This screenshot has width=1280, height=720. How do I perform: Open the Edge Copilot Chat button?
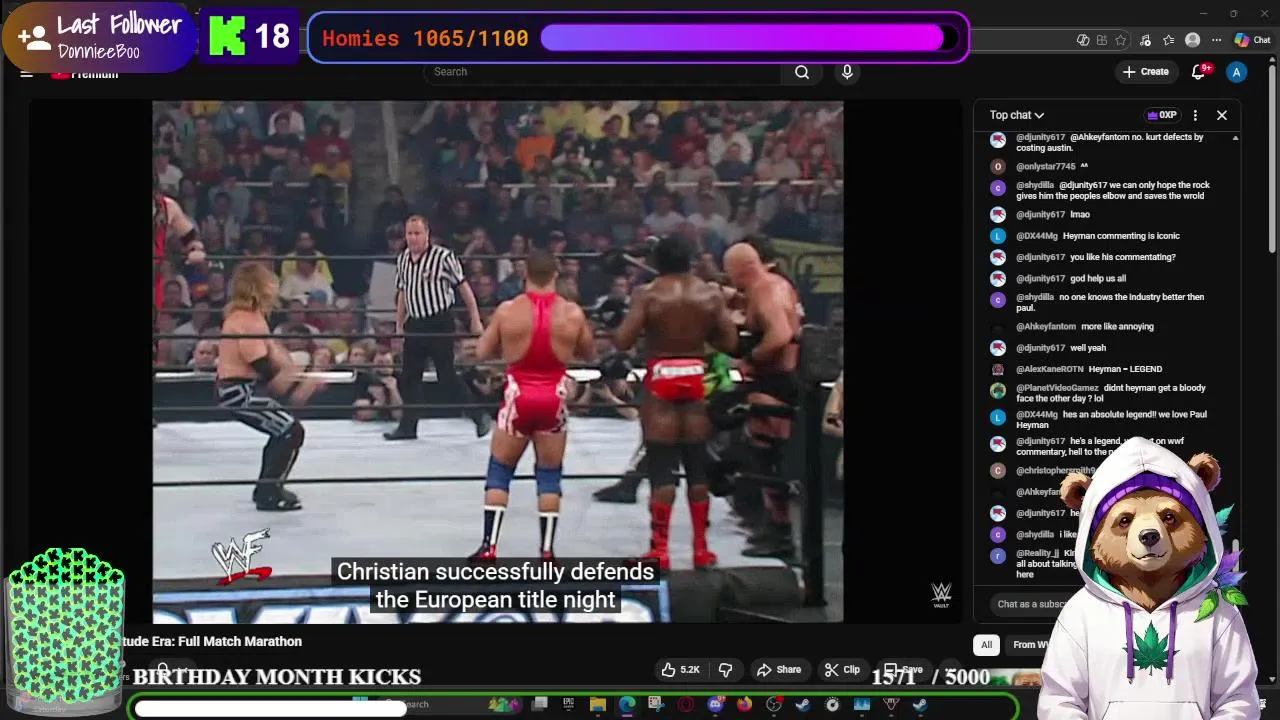(1252, 40)
